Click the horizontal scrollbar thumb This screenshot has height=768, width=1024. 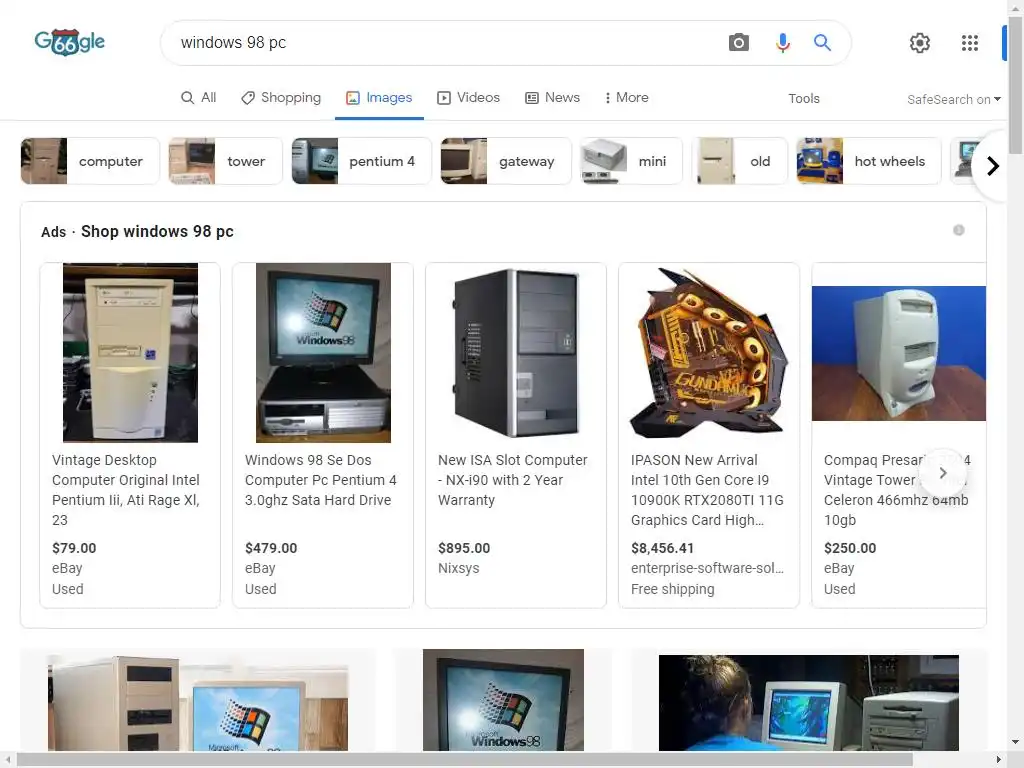pos(464,760)
